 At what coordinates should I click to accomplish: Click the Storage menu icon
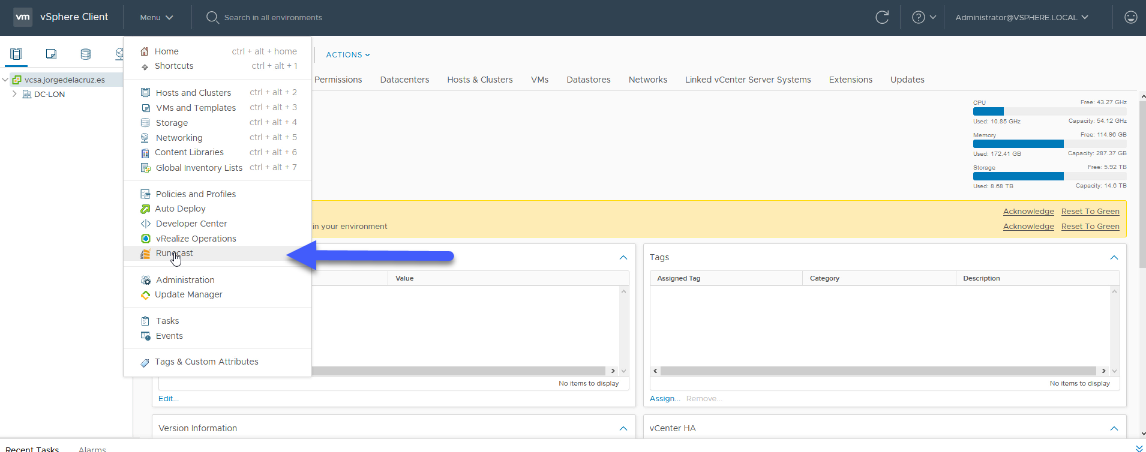point(145,123)
